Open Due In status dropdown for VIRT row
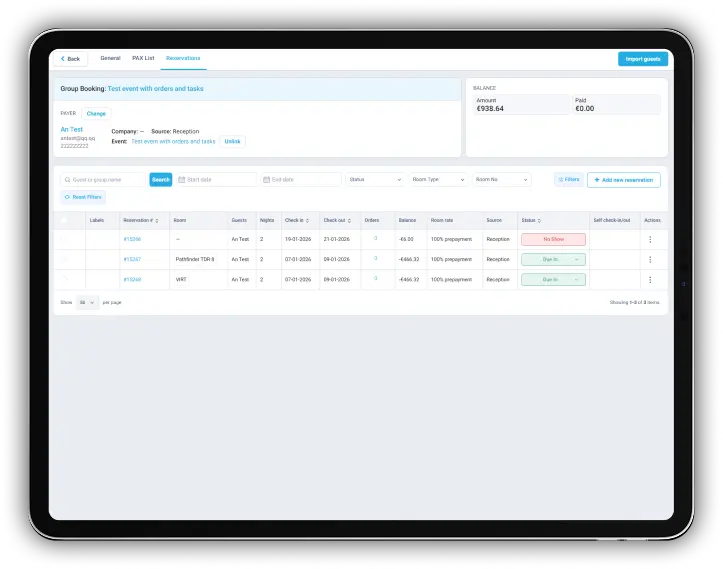 click(x=553, y=279)
